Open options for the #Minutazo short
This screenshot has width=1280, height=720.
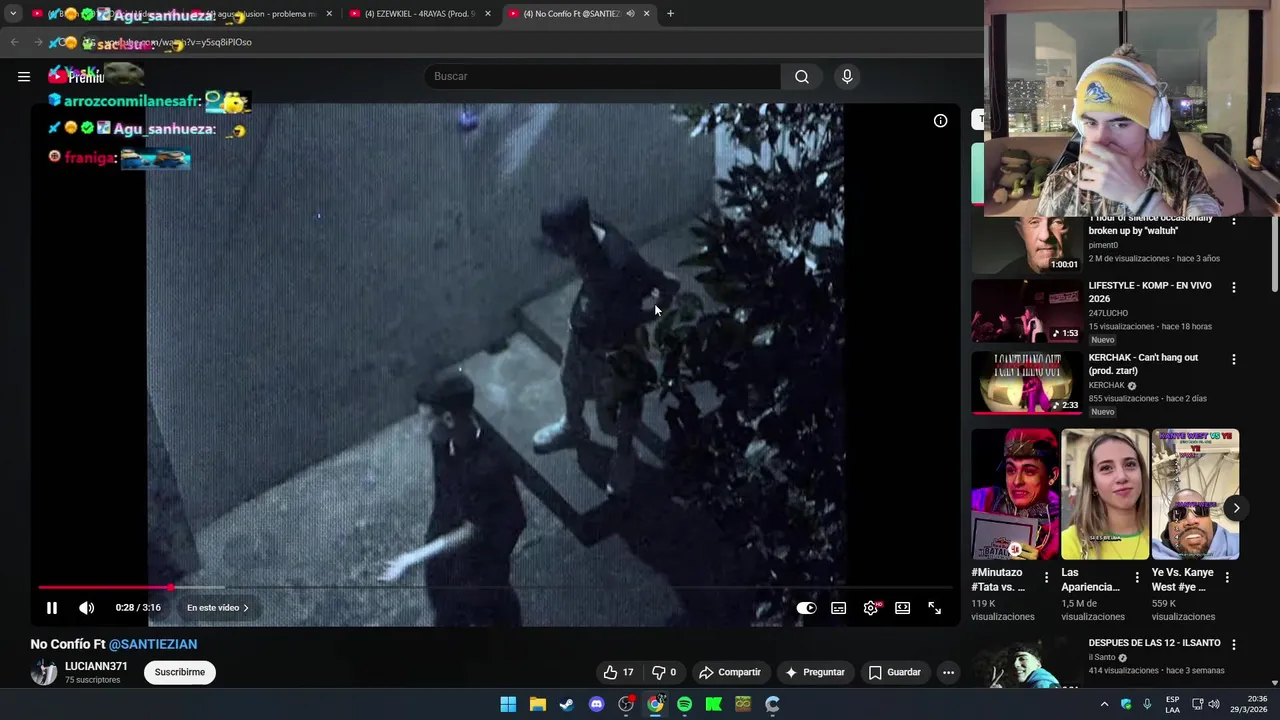1047,577
